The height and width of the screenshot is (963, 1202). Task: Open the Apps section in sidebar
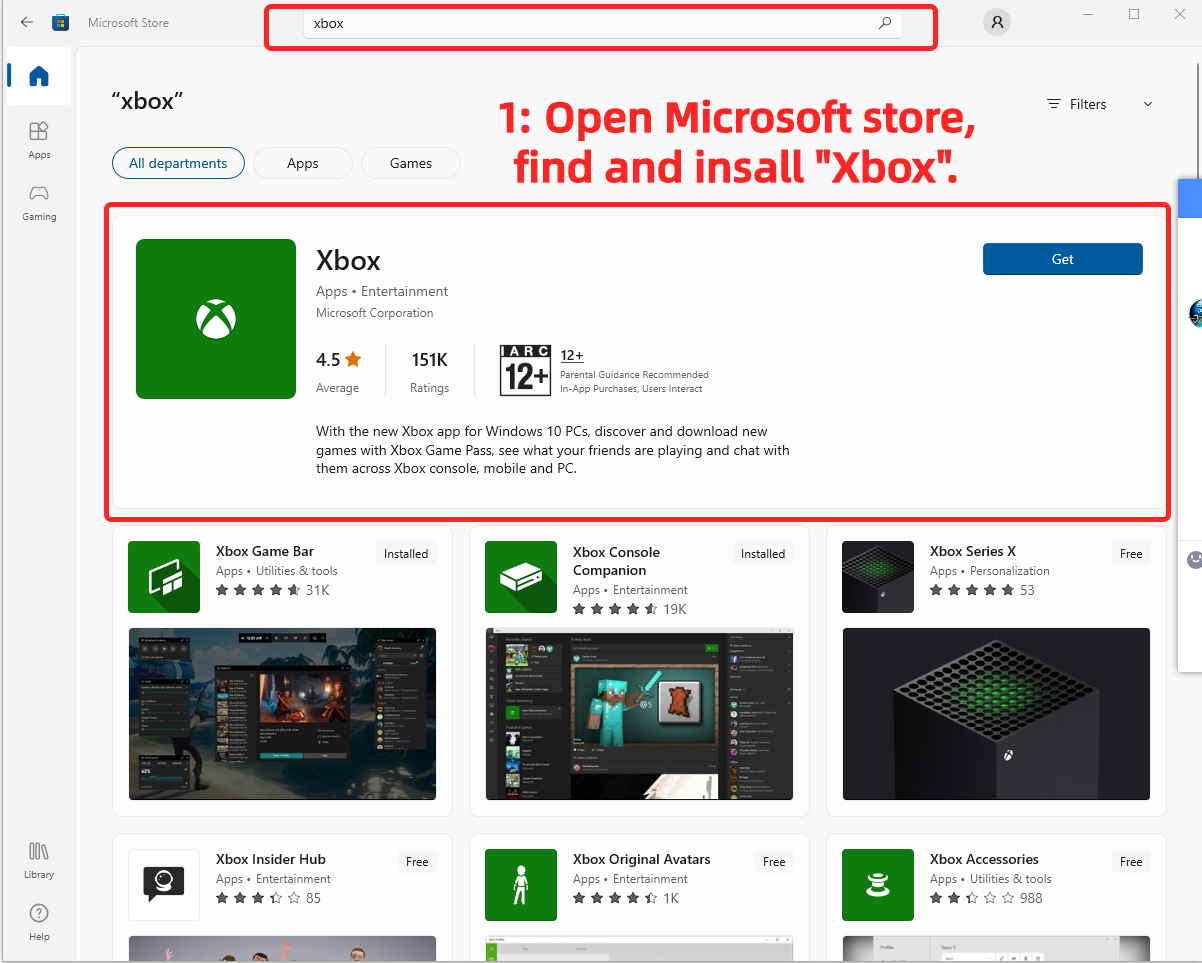coord(39,140)
